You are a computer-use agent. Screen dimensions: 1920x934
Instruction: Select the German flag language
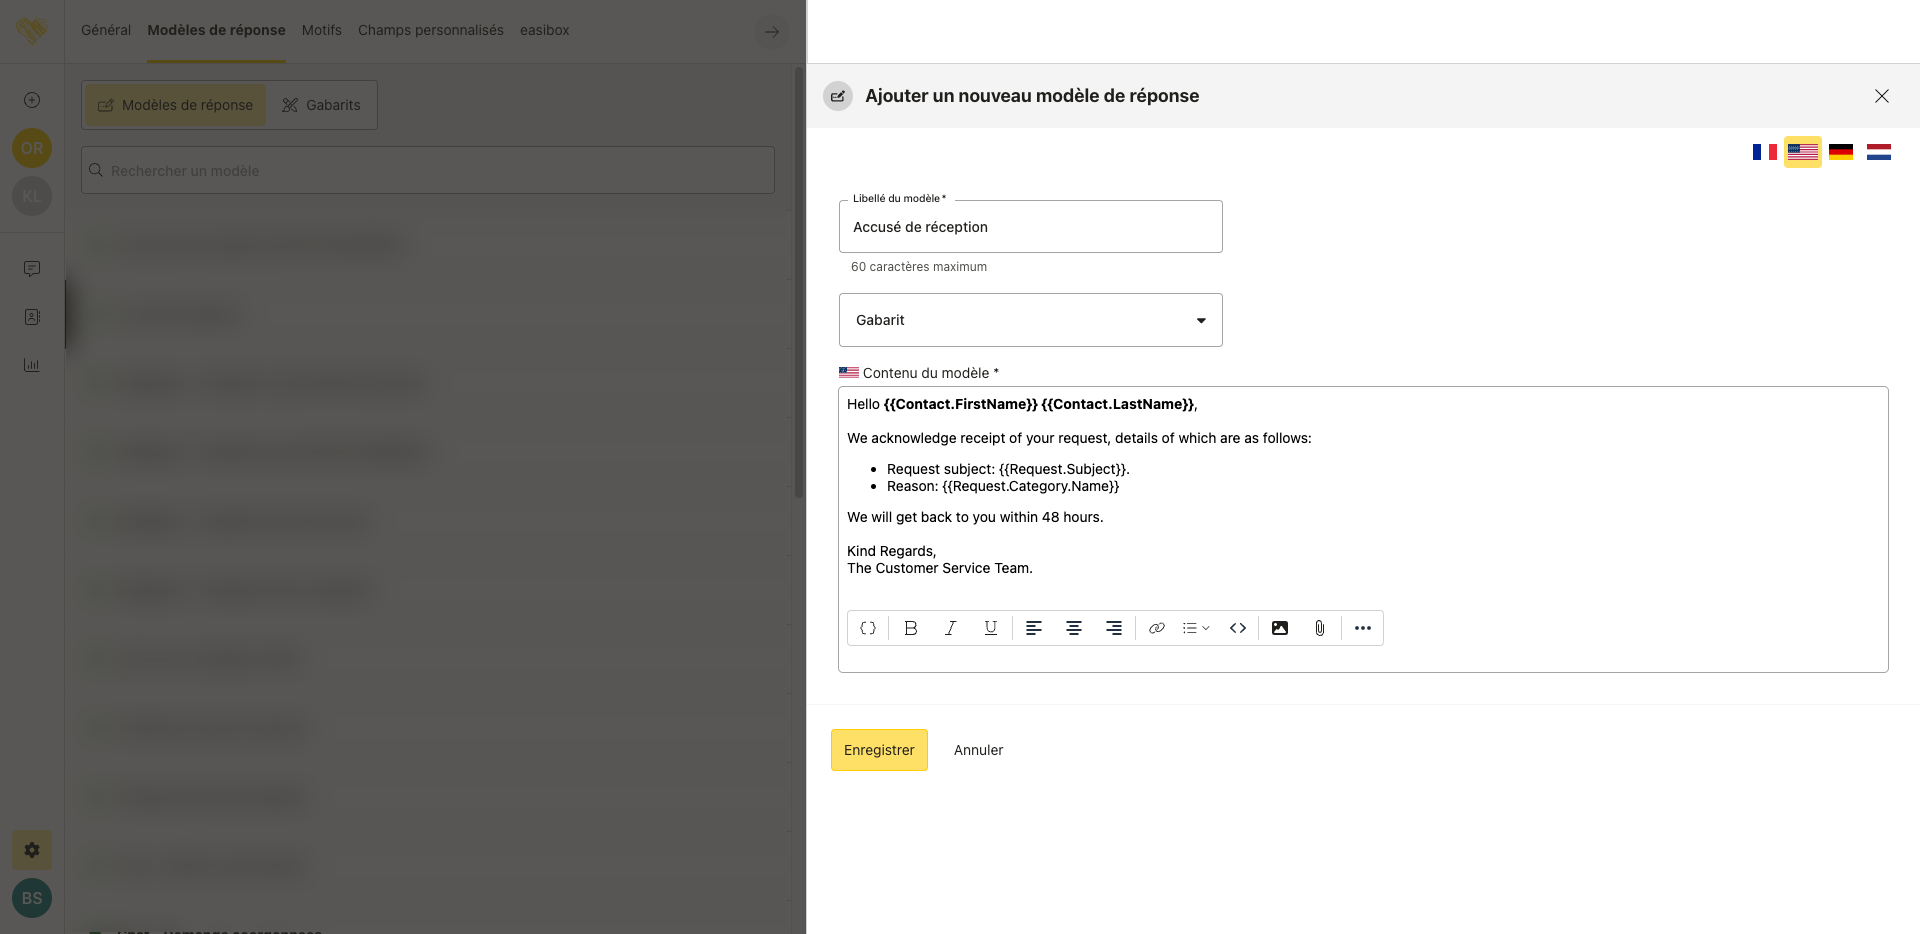pos(1841,152)
